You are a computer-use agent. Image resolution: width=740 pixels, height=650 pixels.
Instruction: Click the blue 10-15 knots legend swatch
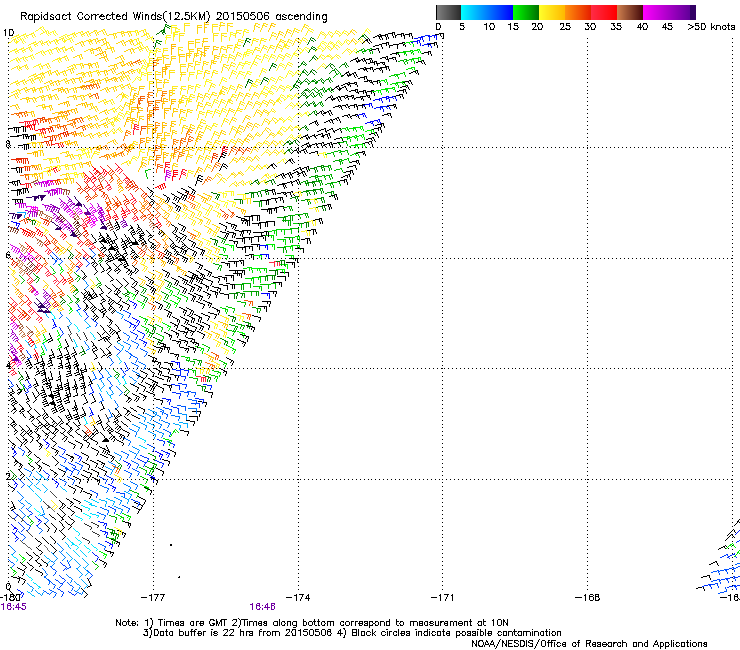pyautogui.click(x=500, y=12)
